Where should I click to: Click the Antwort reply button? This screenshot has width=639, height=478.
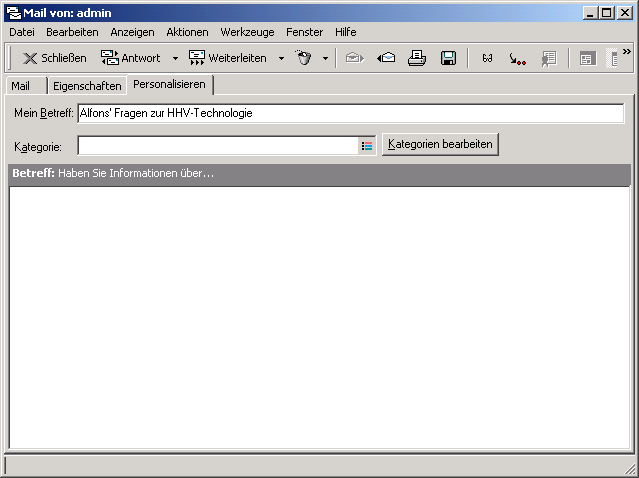click(x=130, y=58)
